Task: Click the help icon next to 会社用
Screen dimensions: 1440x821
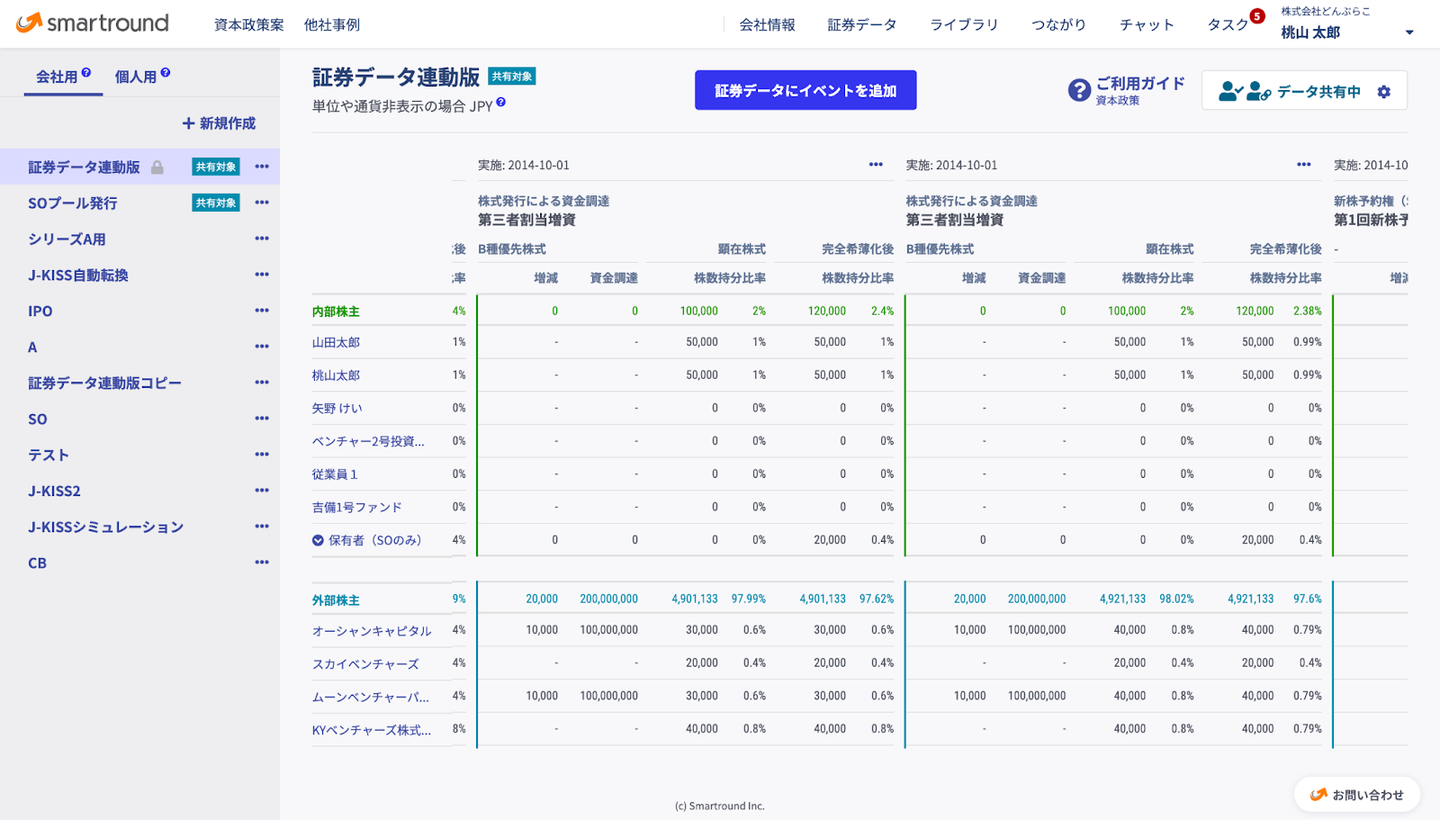Action: pos(87,73)
